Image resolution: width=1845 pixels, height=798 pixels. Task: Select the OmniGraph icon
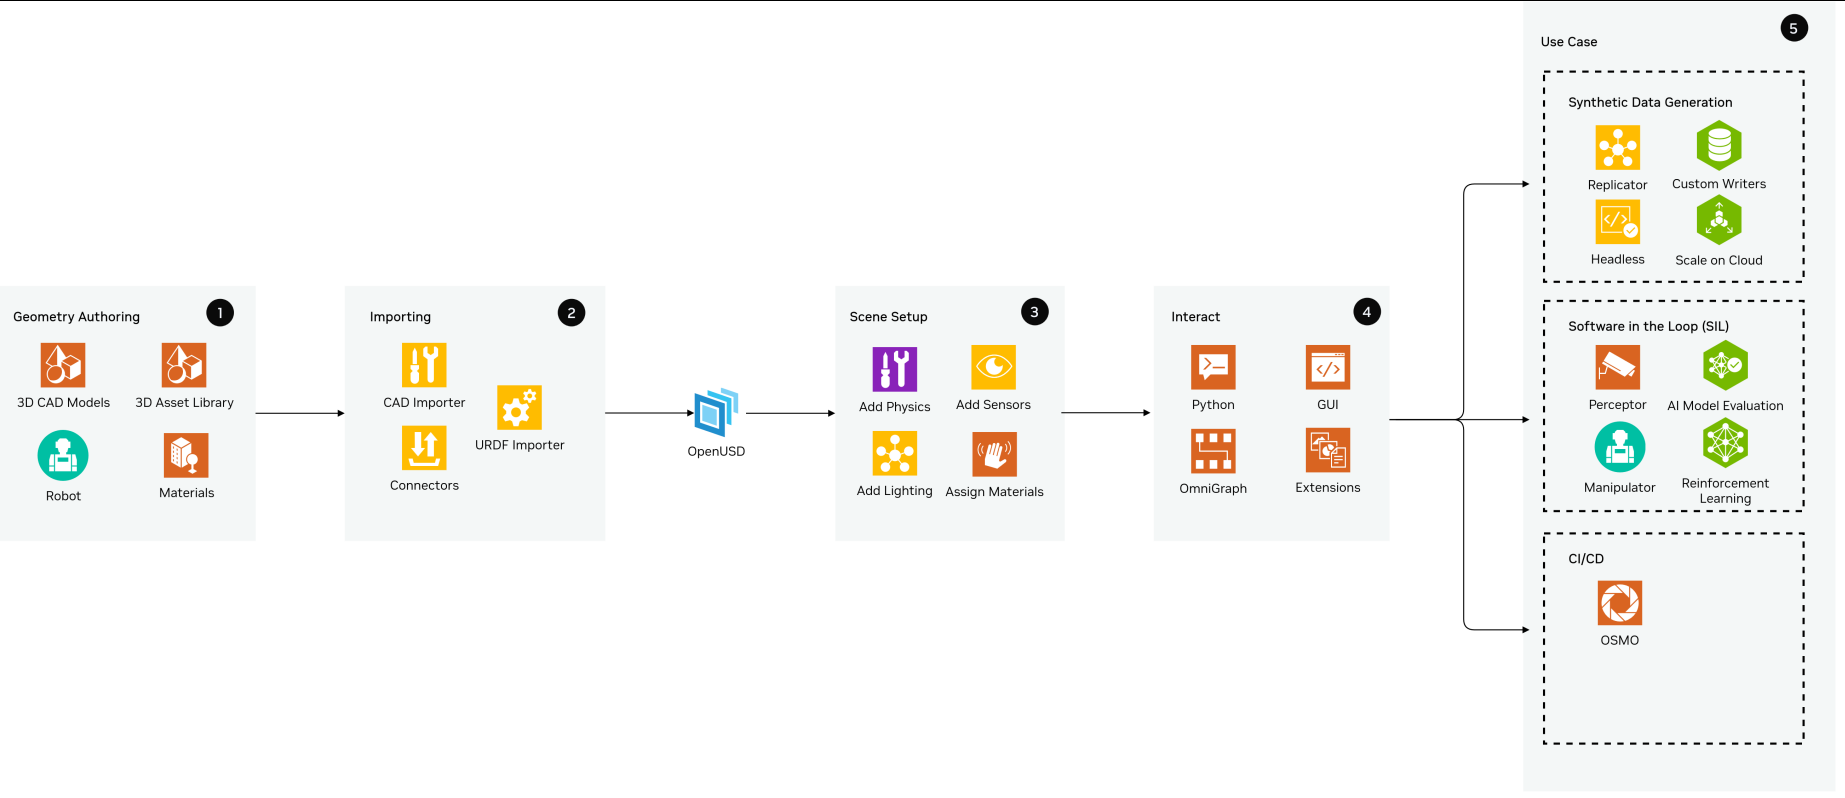[x=1213, y=451]
